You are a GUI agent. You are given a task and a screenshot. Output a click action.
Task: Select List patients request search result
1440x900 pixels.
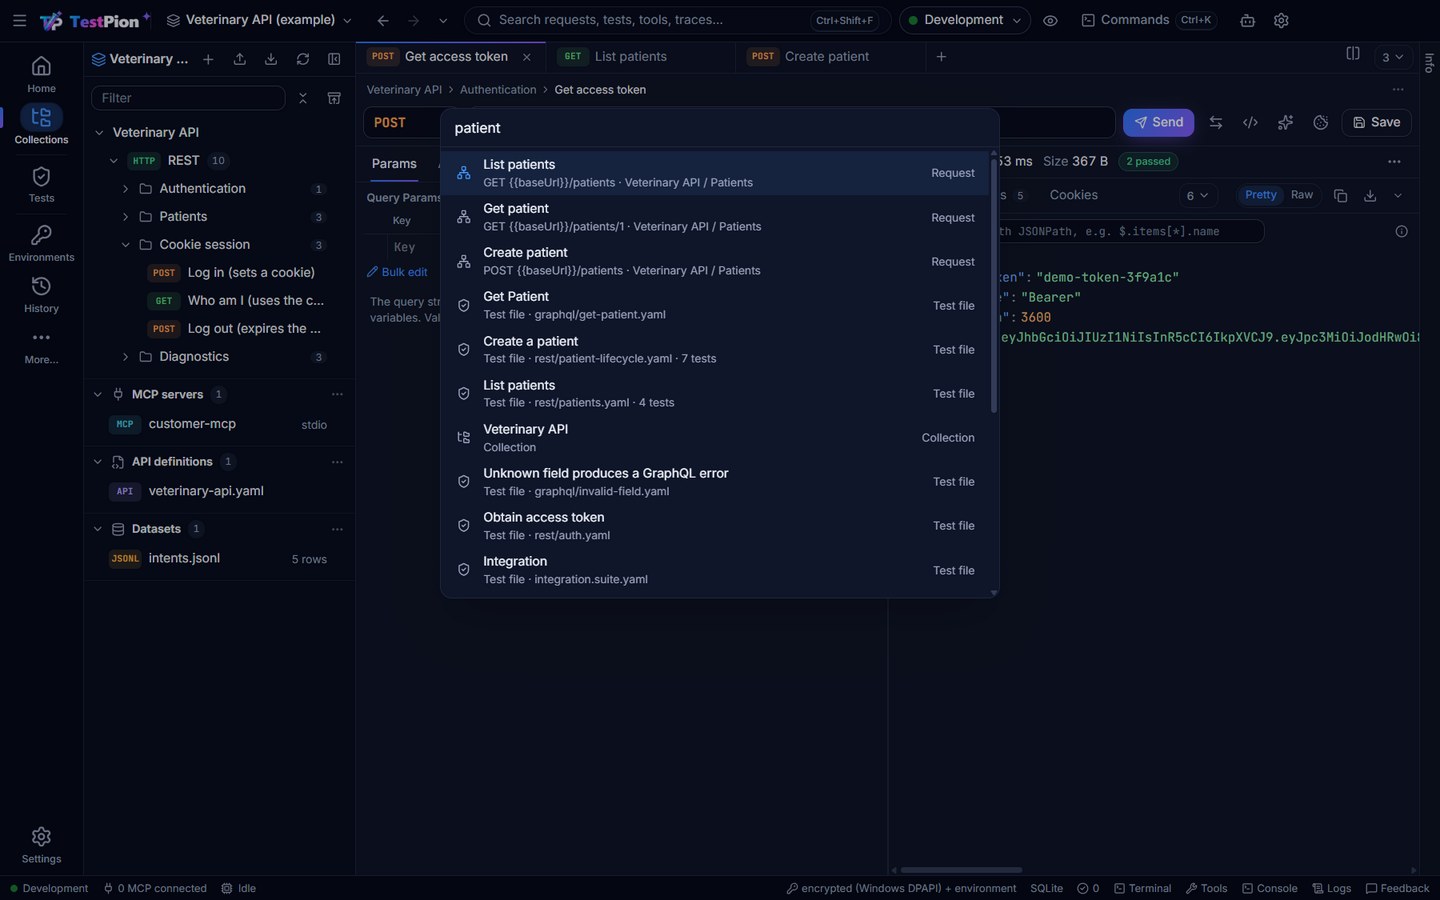(x=717, y=173)
